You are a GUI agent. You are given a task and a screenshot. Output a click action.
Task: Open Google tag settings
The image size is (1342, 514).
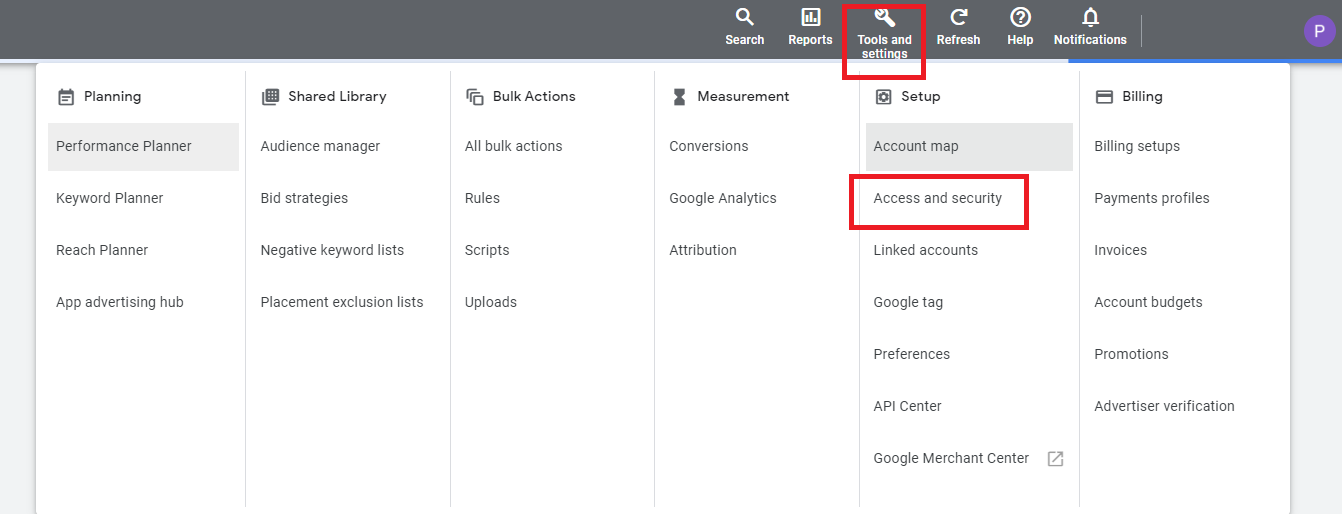tap(908, 302)
